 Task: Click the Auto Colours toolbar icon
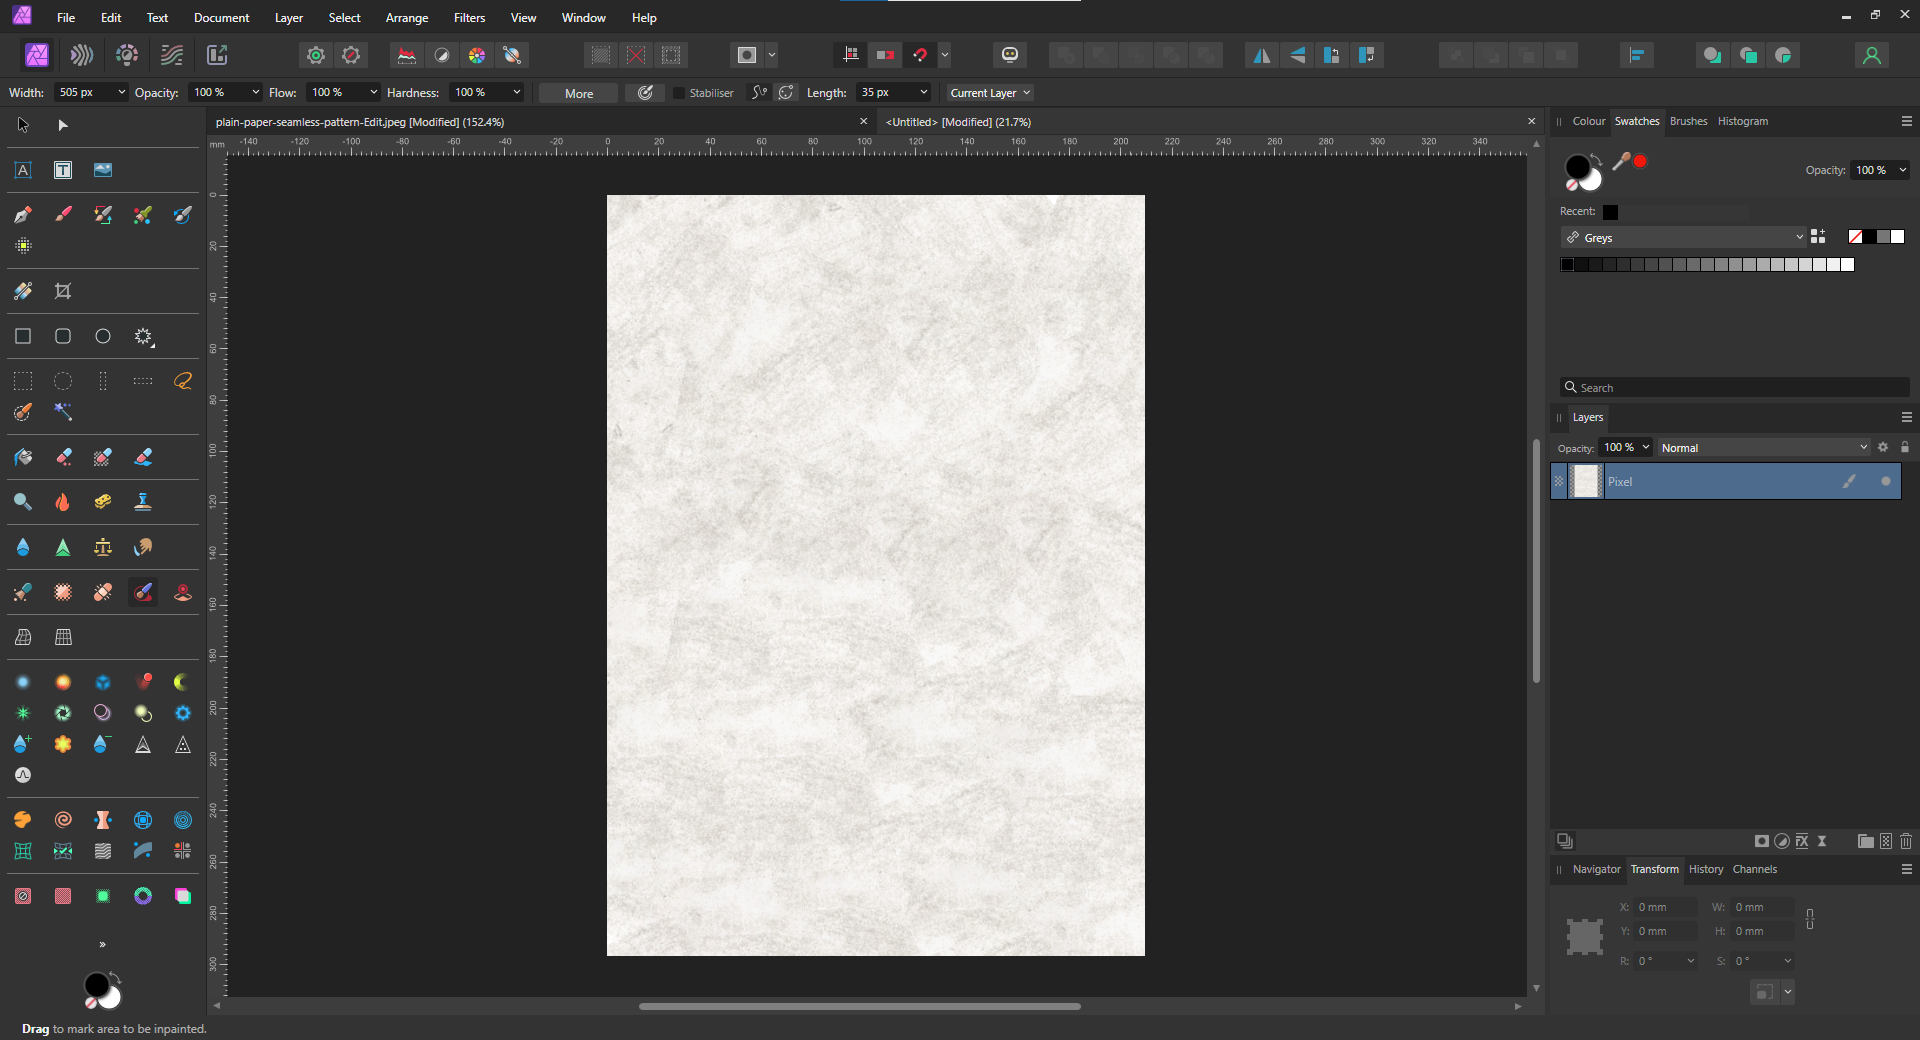[x=477, y=55]
